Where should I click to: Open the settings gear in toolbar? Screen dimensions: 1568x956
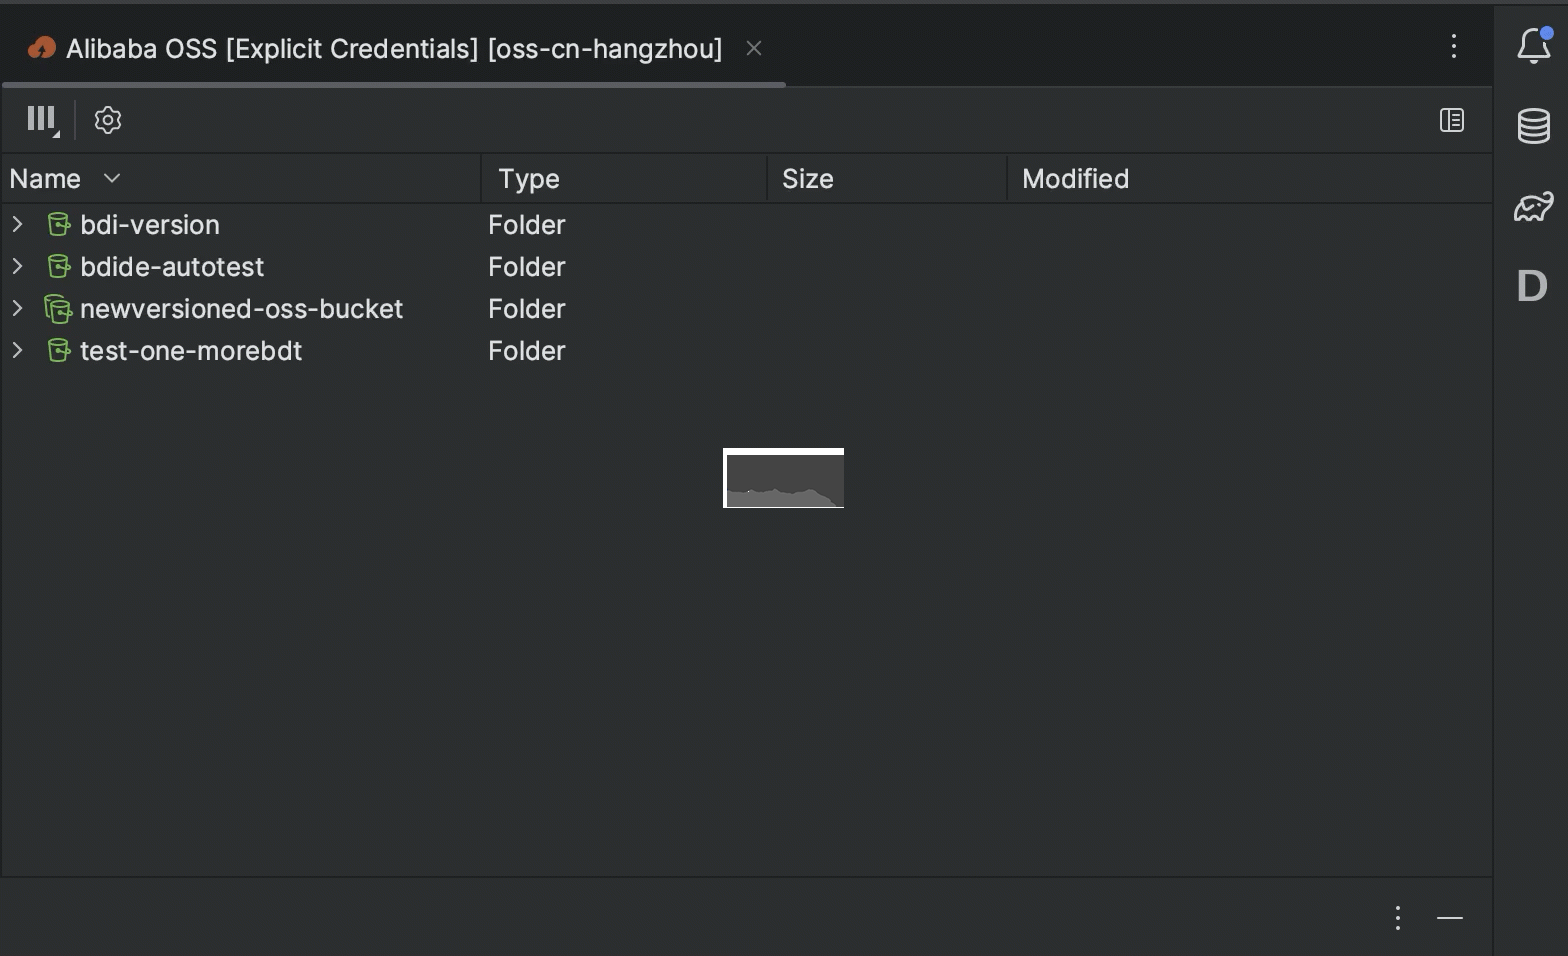108,120
